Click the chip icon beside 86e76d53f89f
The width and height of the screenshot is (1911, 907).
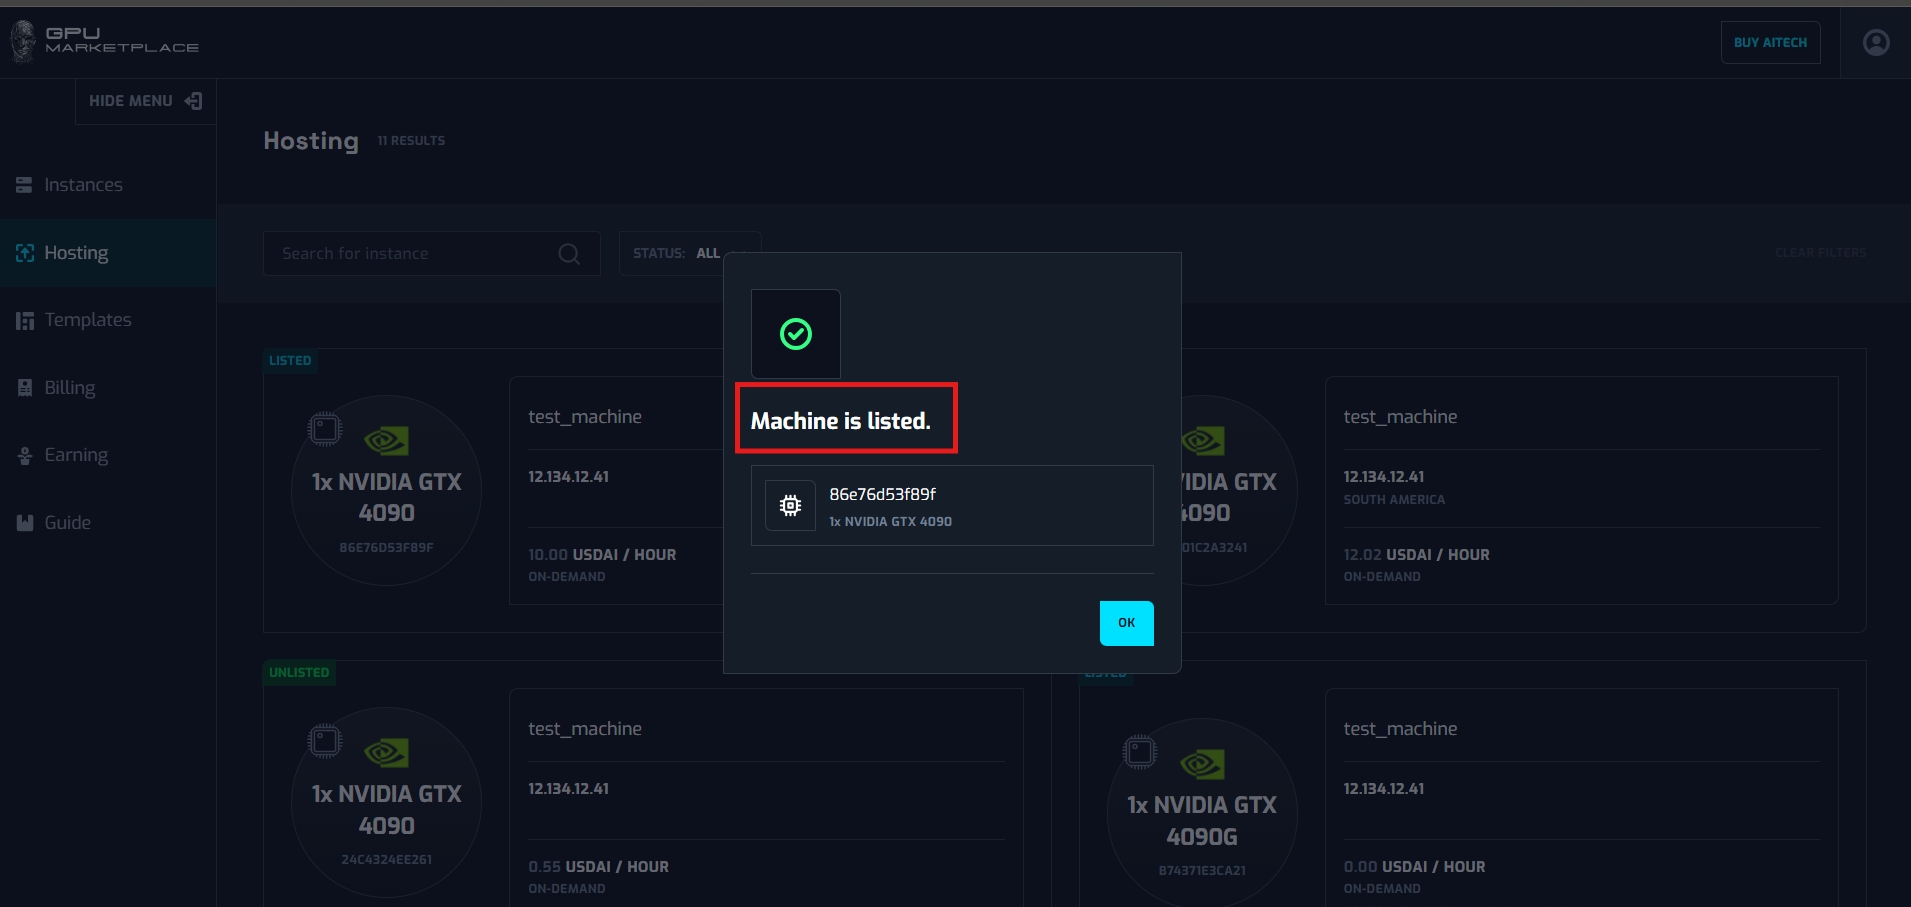click(790, 506)
